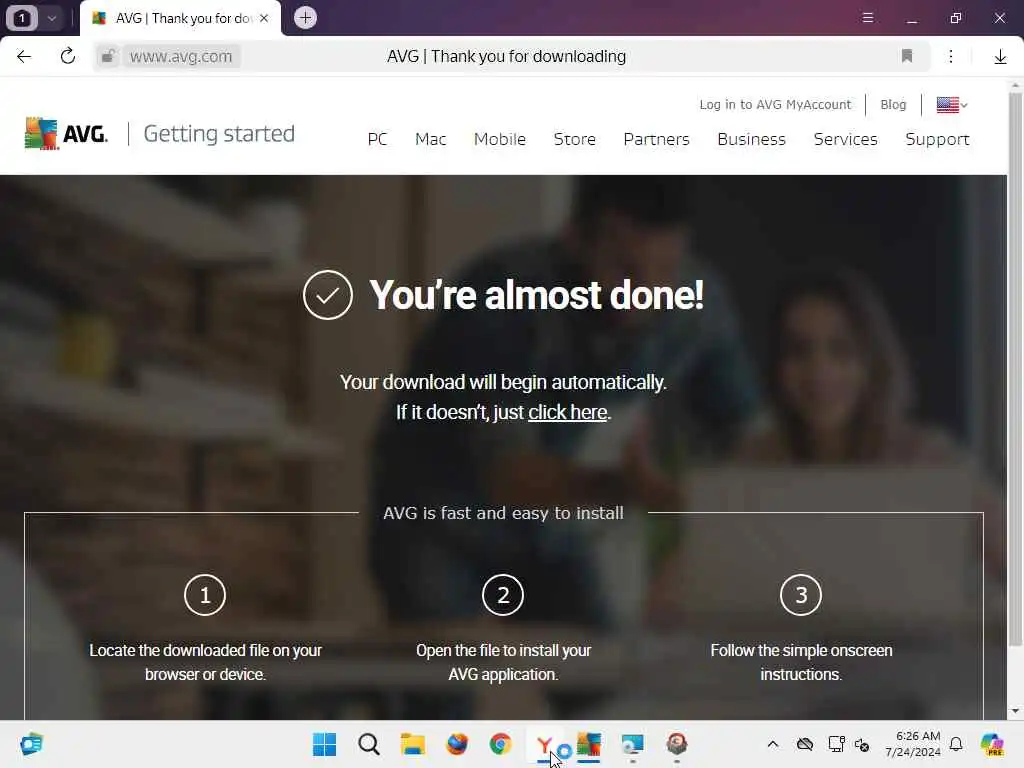Screen dimensions: 1024x768
Task: Click the 'click here' download link
Action: [568, 412]
